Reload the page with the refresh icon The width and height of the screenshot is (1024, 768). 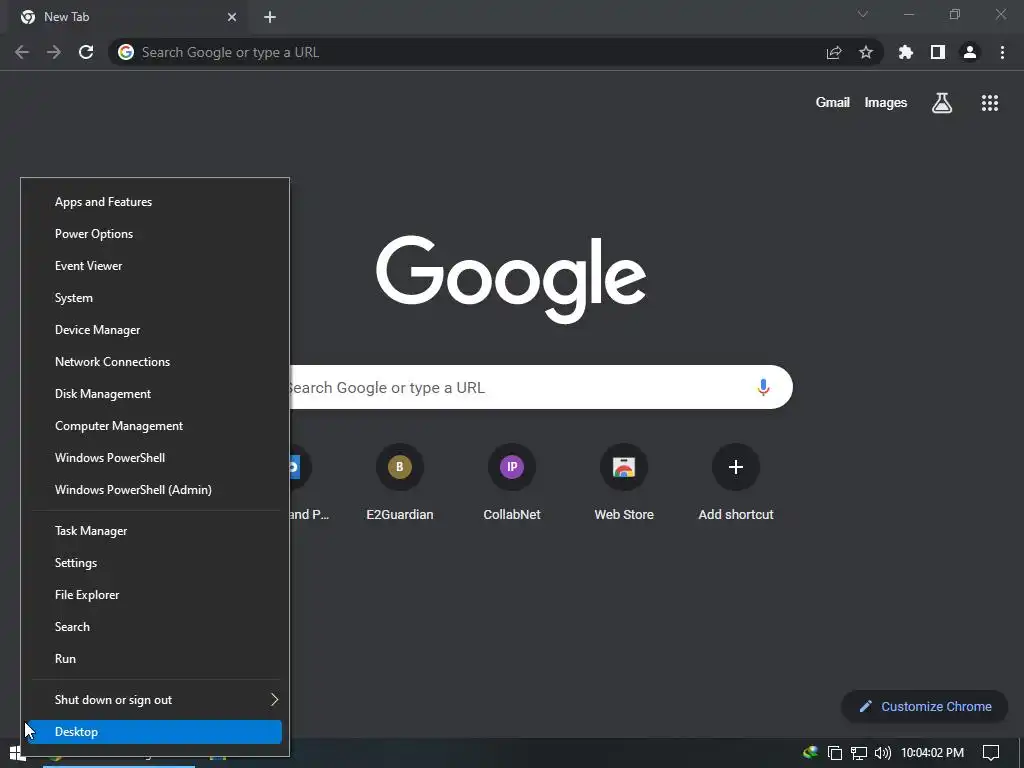(x=86, y=52)
